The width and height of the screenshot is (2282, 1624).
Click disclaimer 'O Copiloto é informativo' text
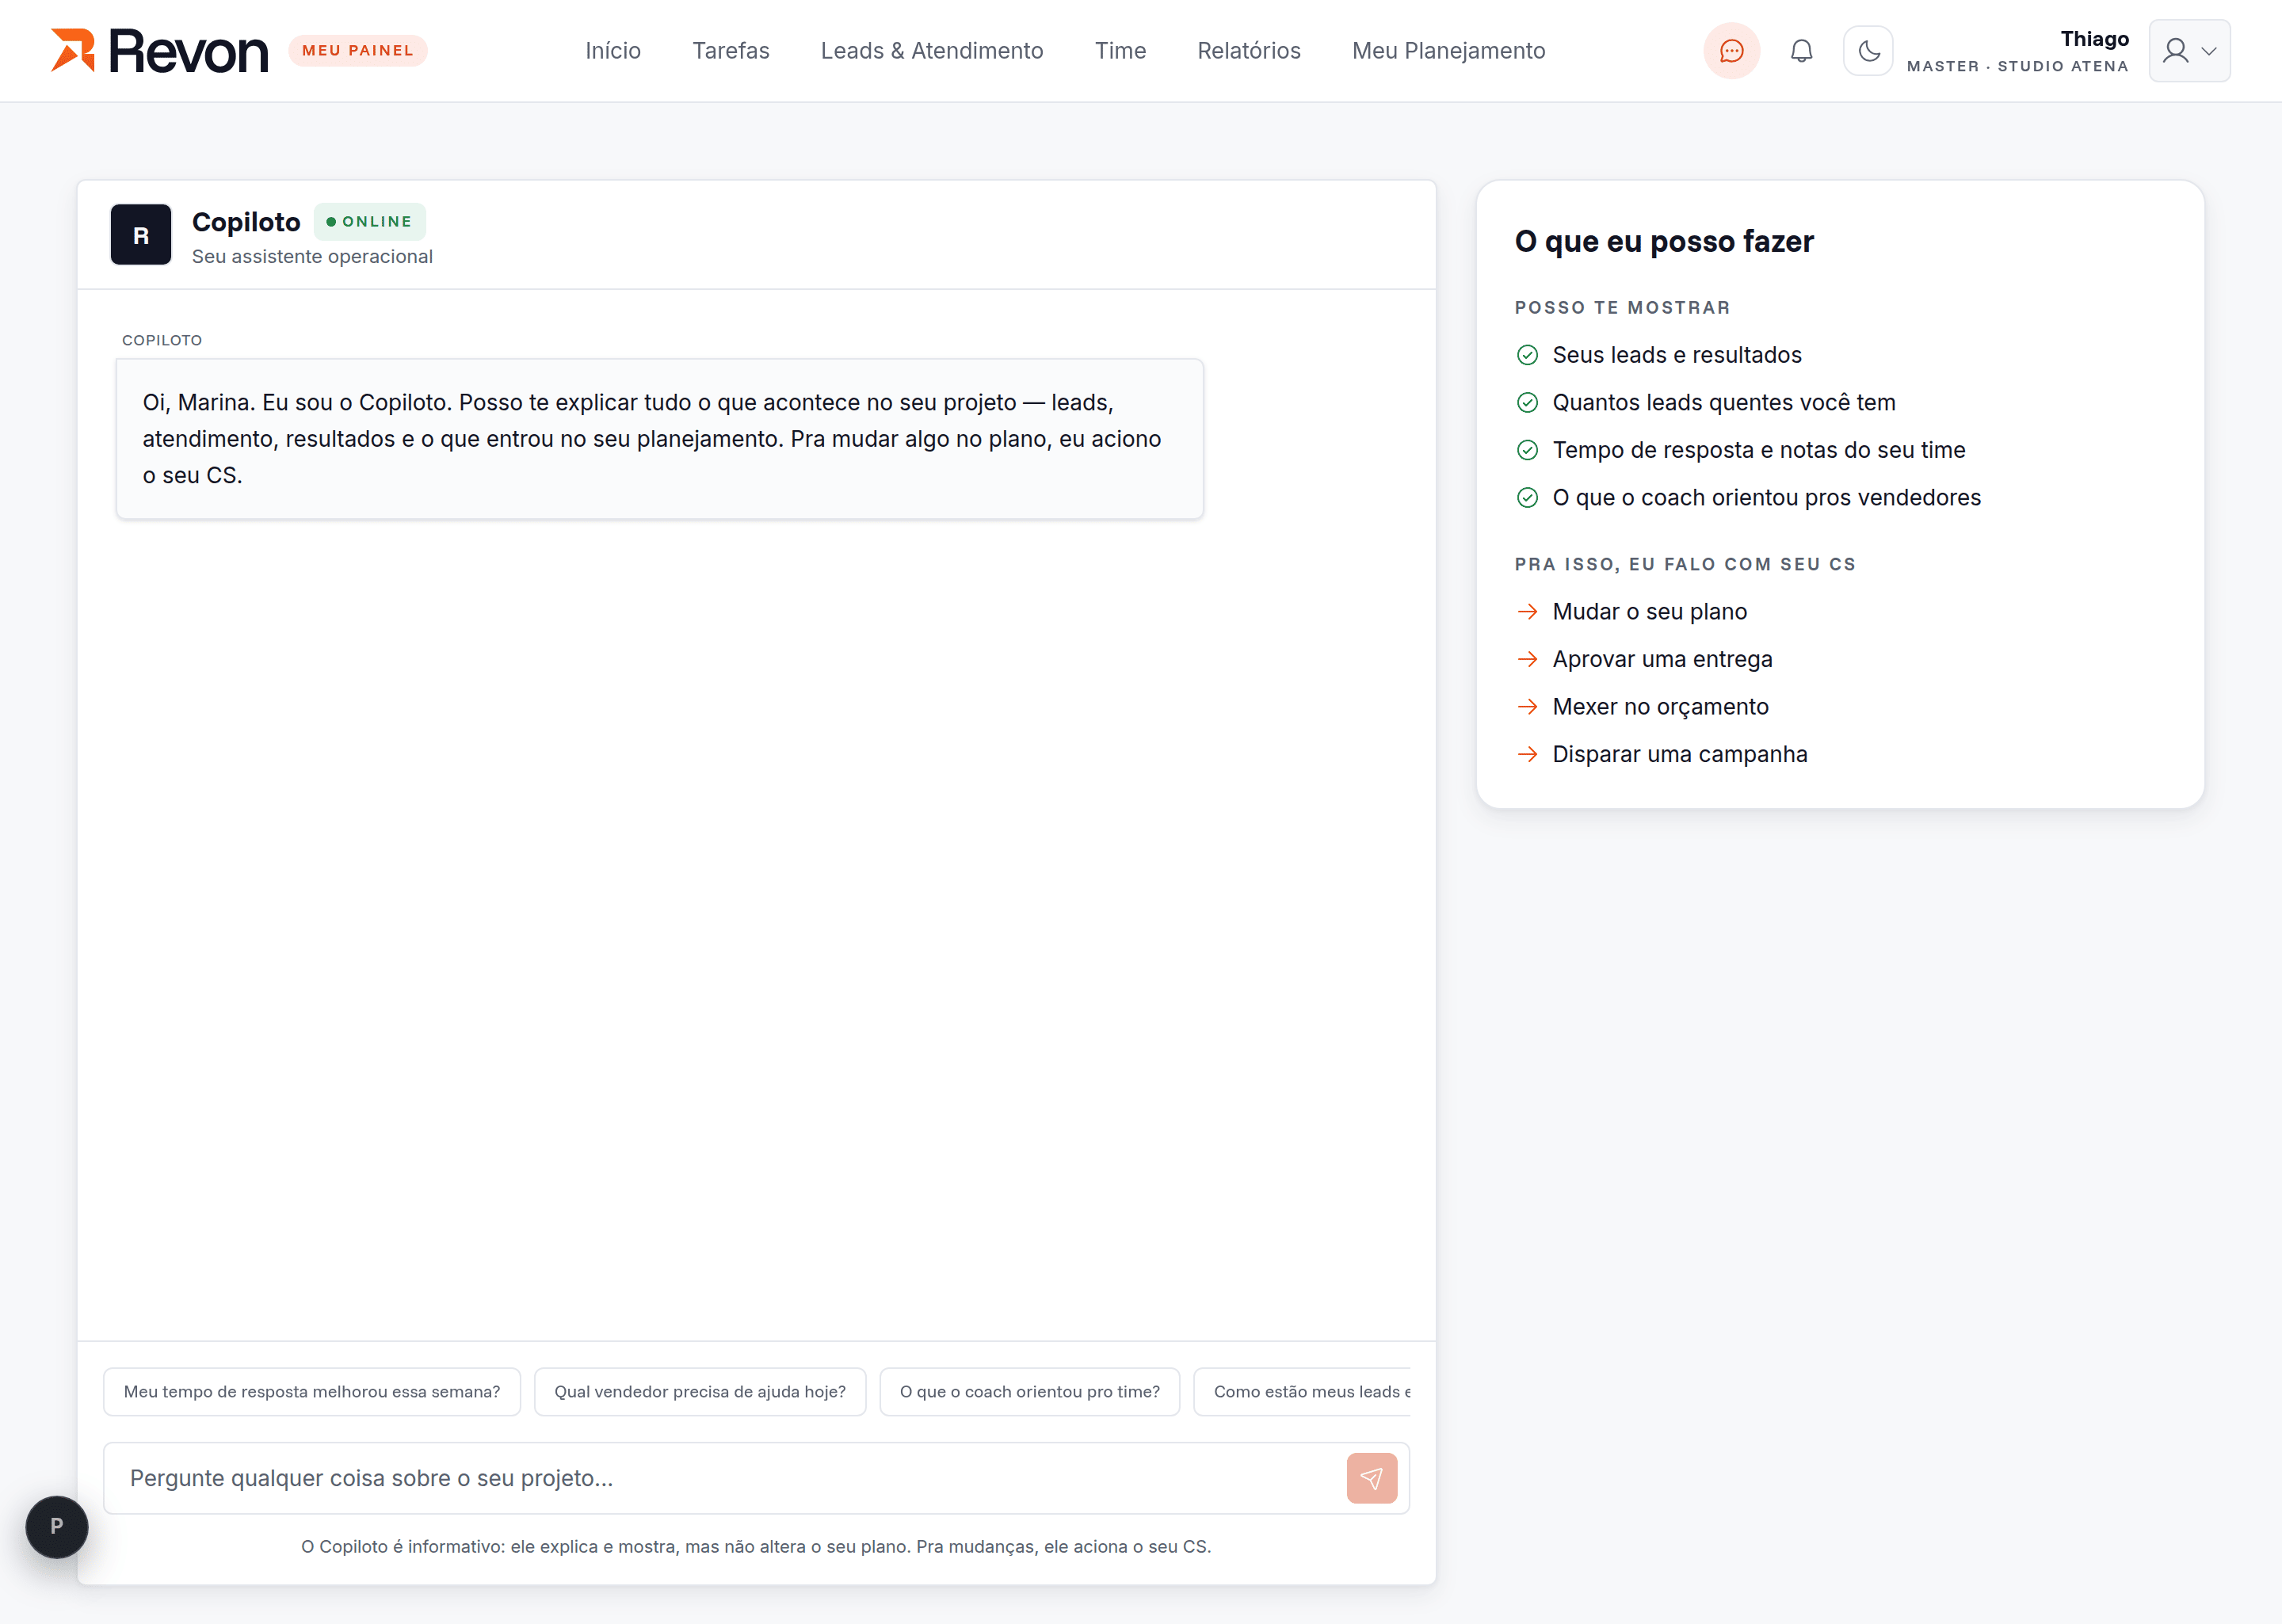coord(756,1546)
